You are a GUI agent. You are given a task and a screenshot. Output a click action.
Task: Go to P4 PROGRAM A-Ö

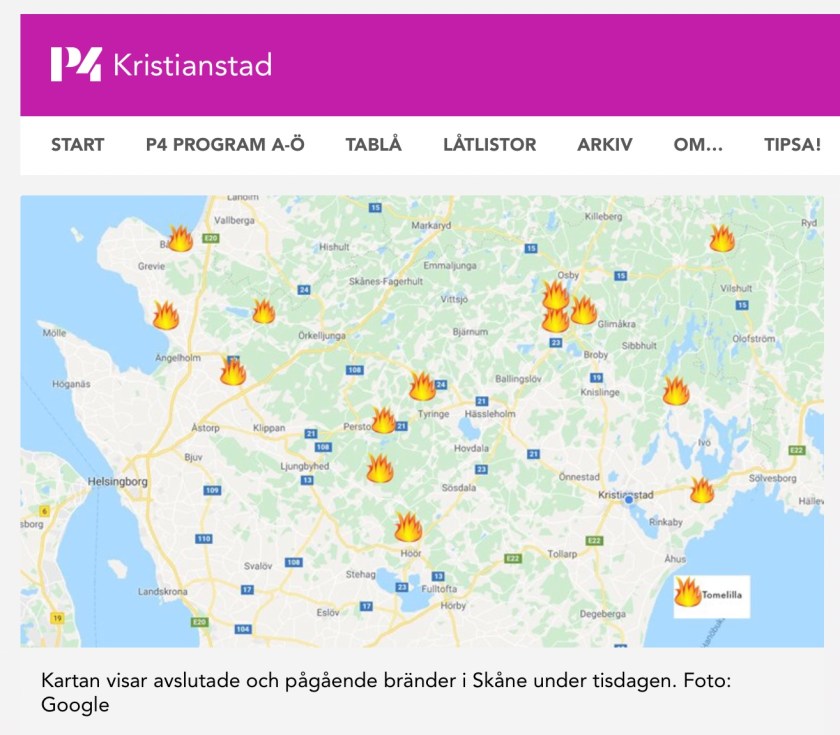coord(225,145)
